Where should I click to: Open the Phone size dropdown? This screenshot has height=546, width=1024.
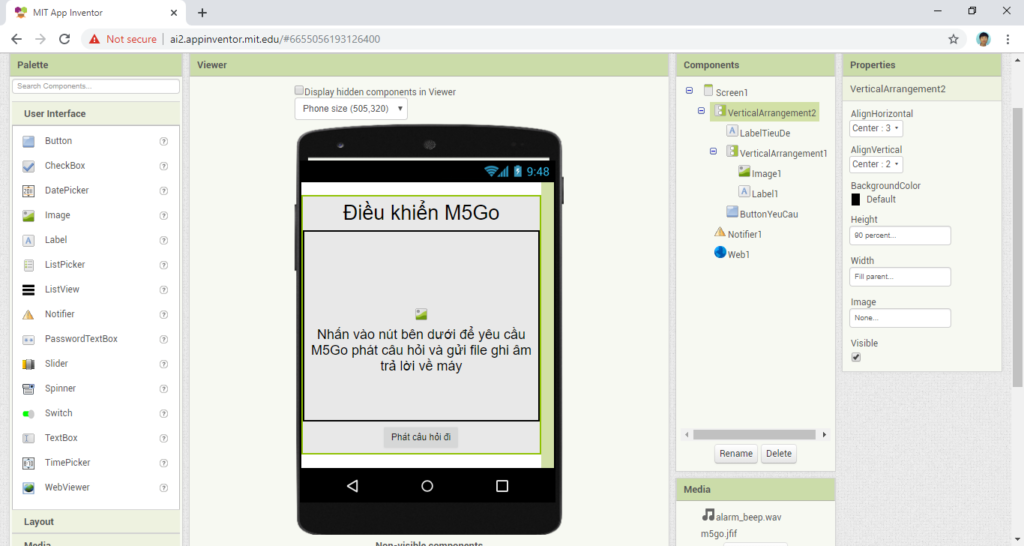coord(351,108)
